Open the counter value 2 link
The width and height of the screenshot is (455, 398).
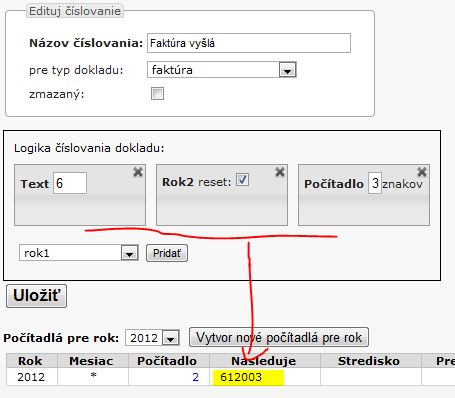(x=195, y=377)
